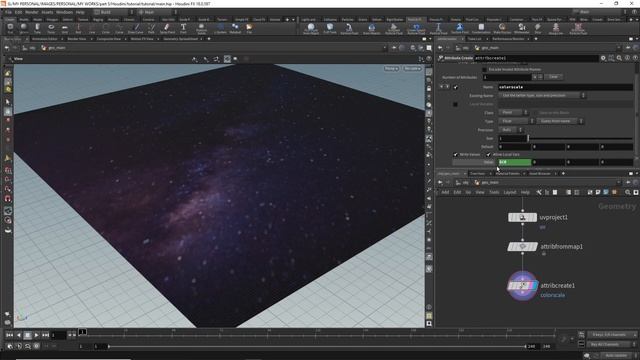Switch to the Render View tab
Image resolution: width=640 pixels, height=360 pixels.
tap(77, 39)
